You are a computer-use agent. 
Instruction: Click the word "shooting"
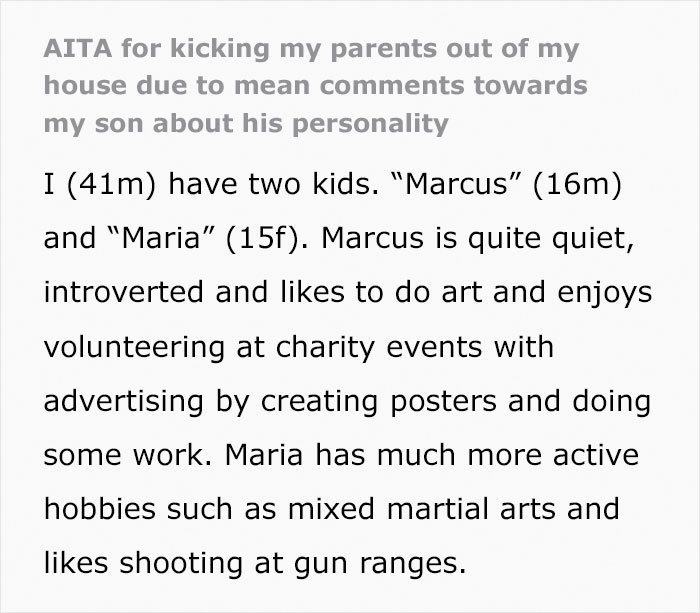(x=181, y=563)
